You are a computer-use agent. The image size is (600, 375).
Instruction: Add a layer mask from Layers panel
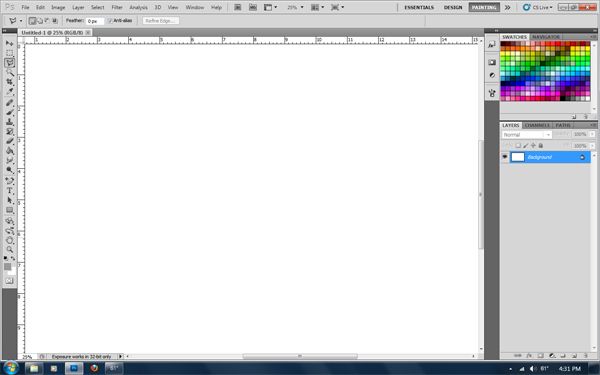pyautogui.click(x=540, y=355)
